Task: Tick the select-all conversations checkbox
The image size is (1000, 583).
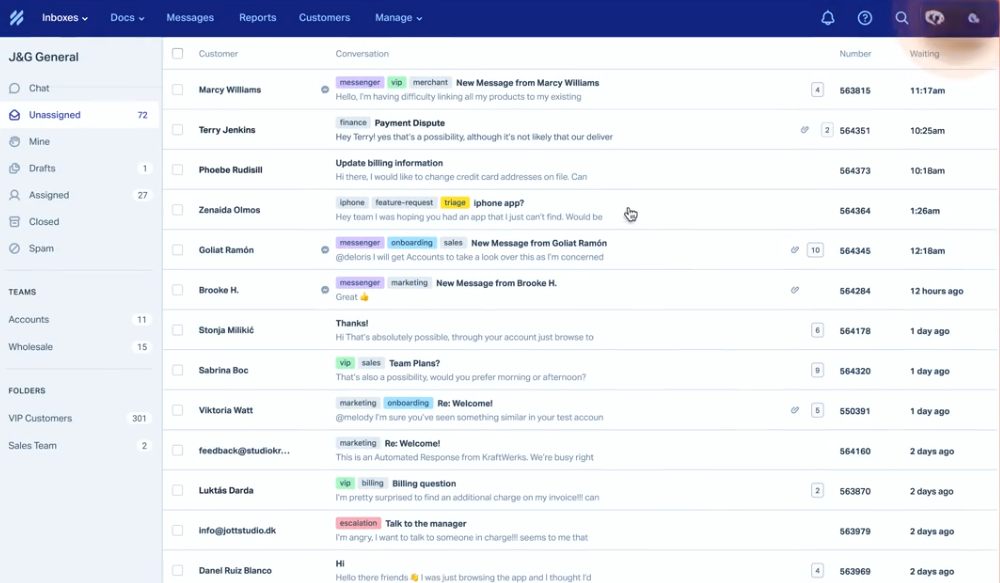Action: tap(178, 54)
